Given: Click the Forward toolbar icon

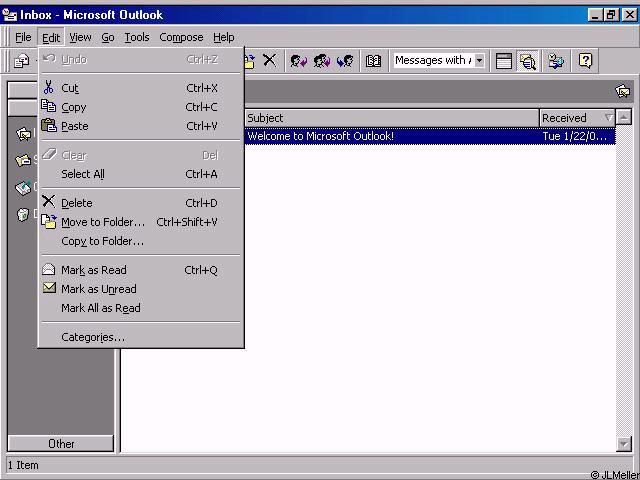Looking at the screenshot, I should (345, 61).
